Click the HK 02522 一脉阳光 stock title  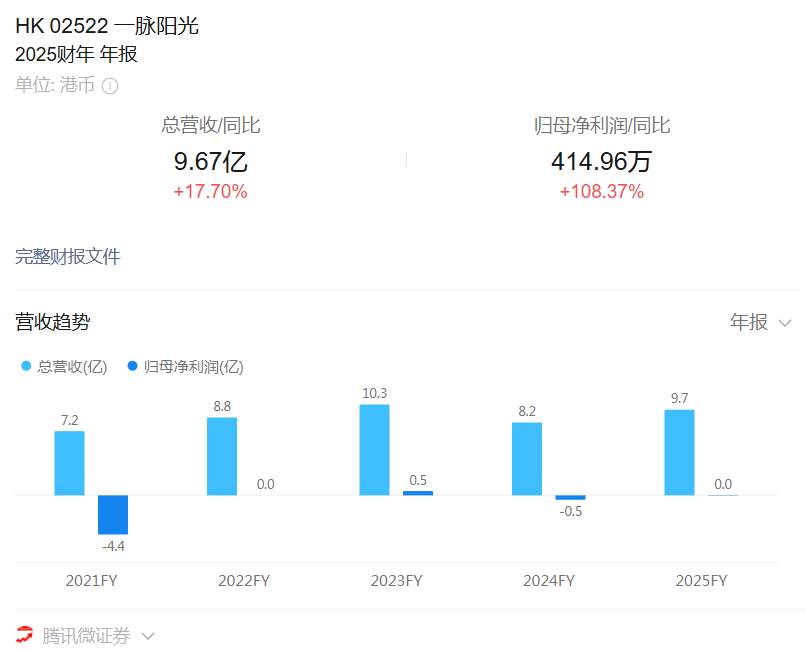[107, 26]
